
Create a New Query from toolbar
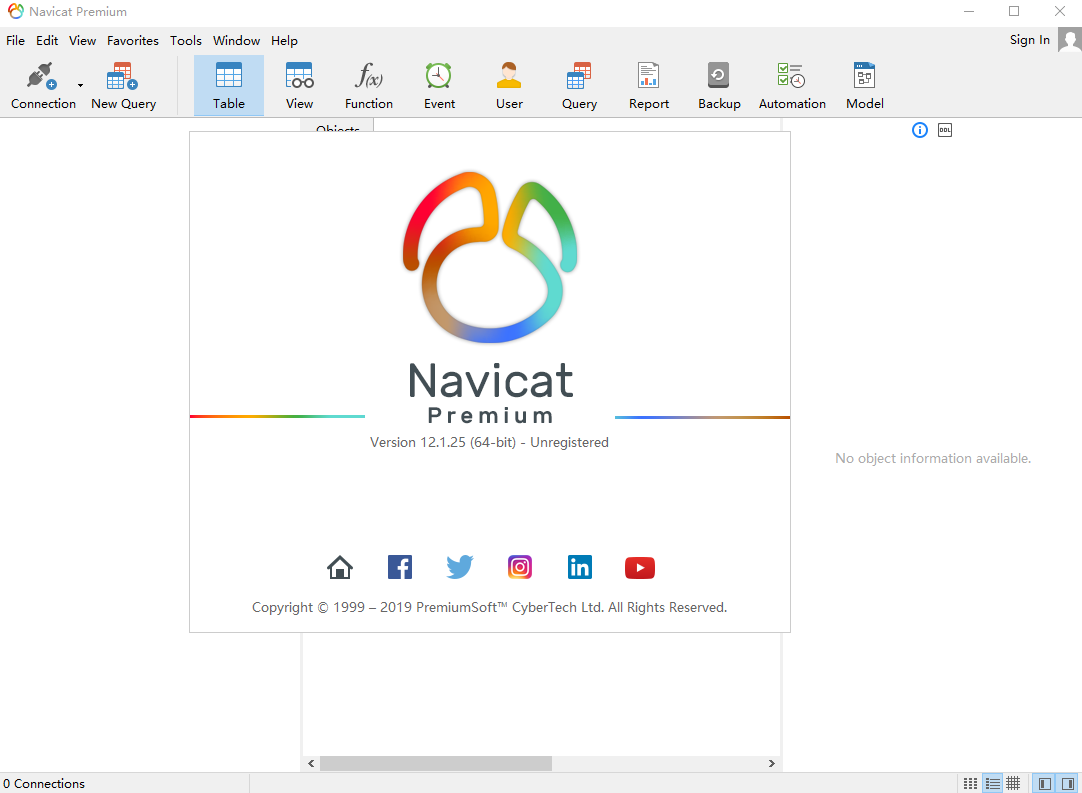[124, 86]
